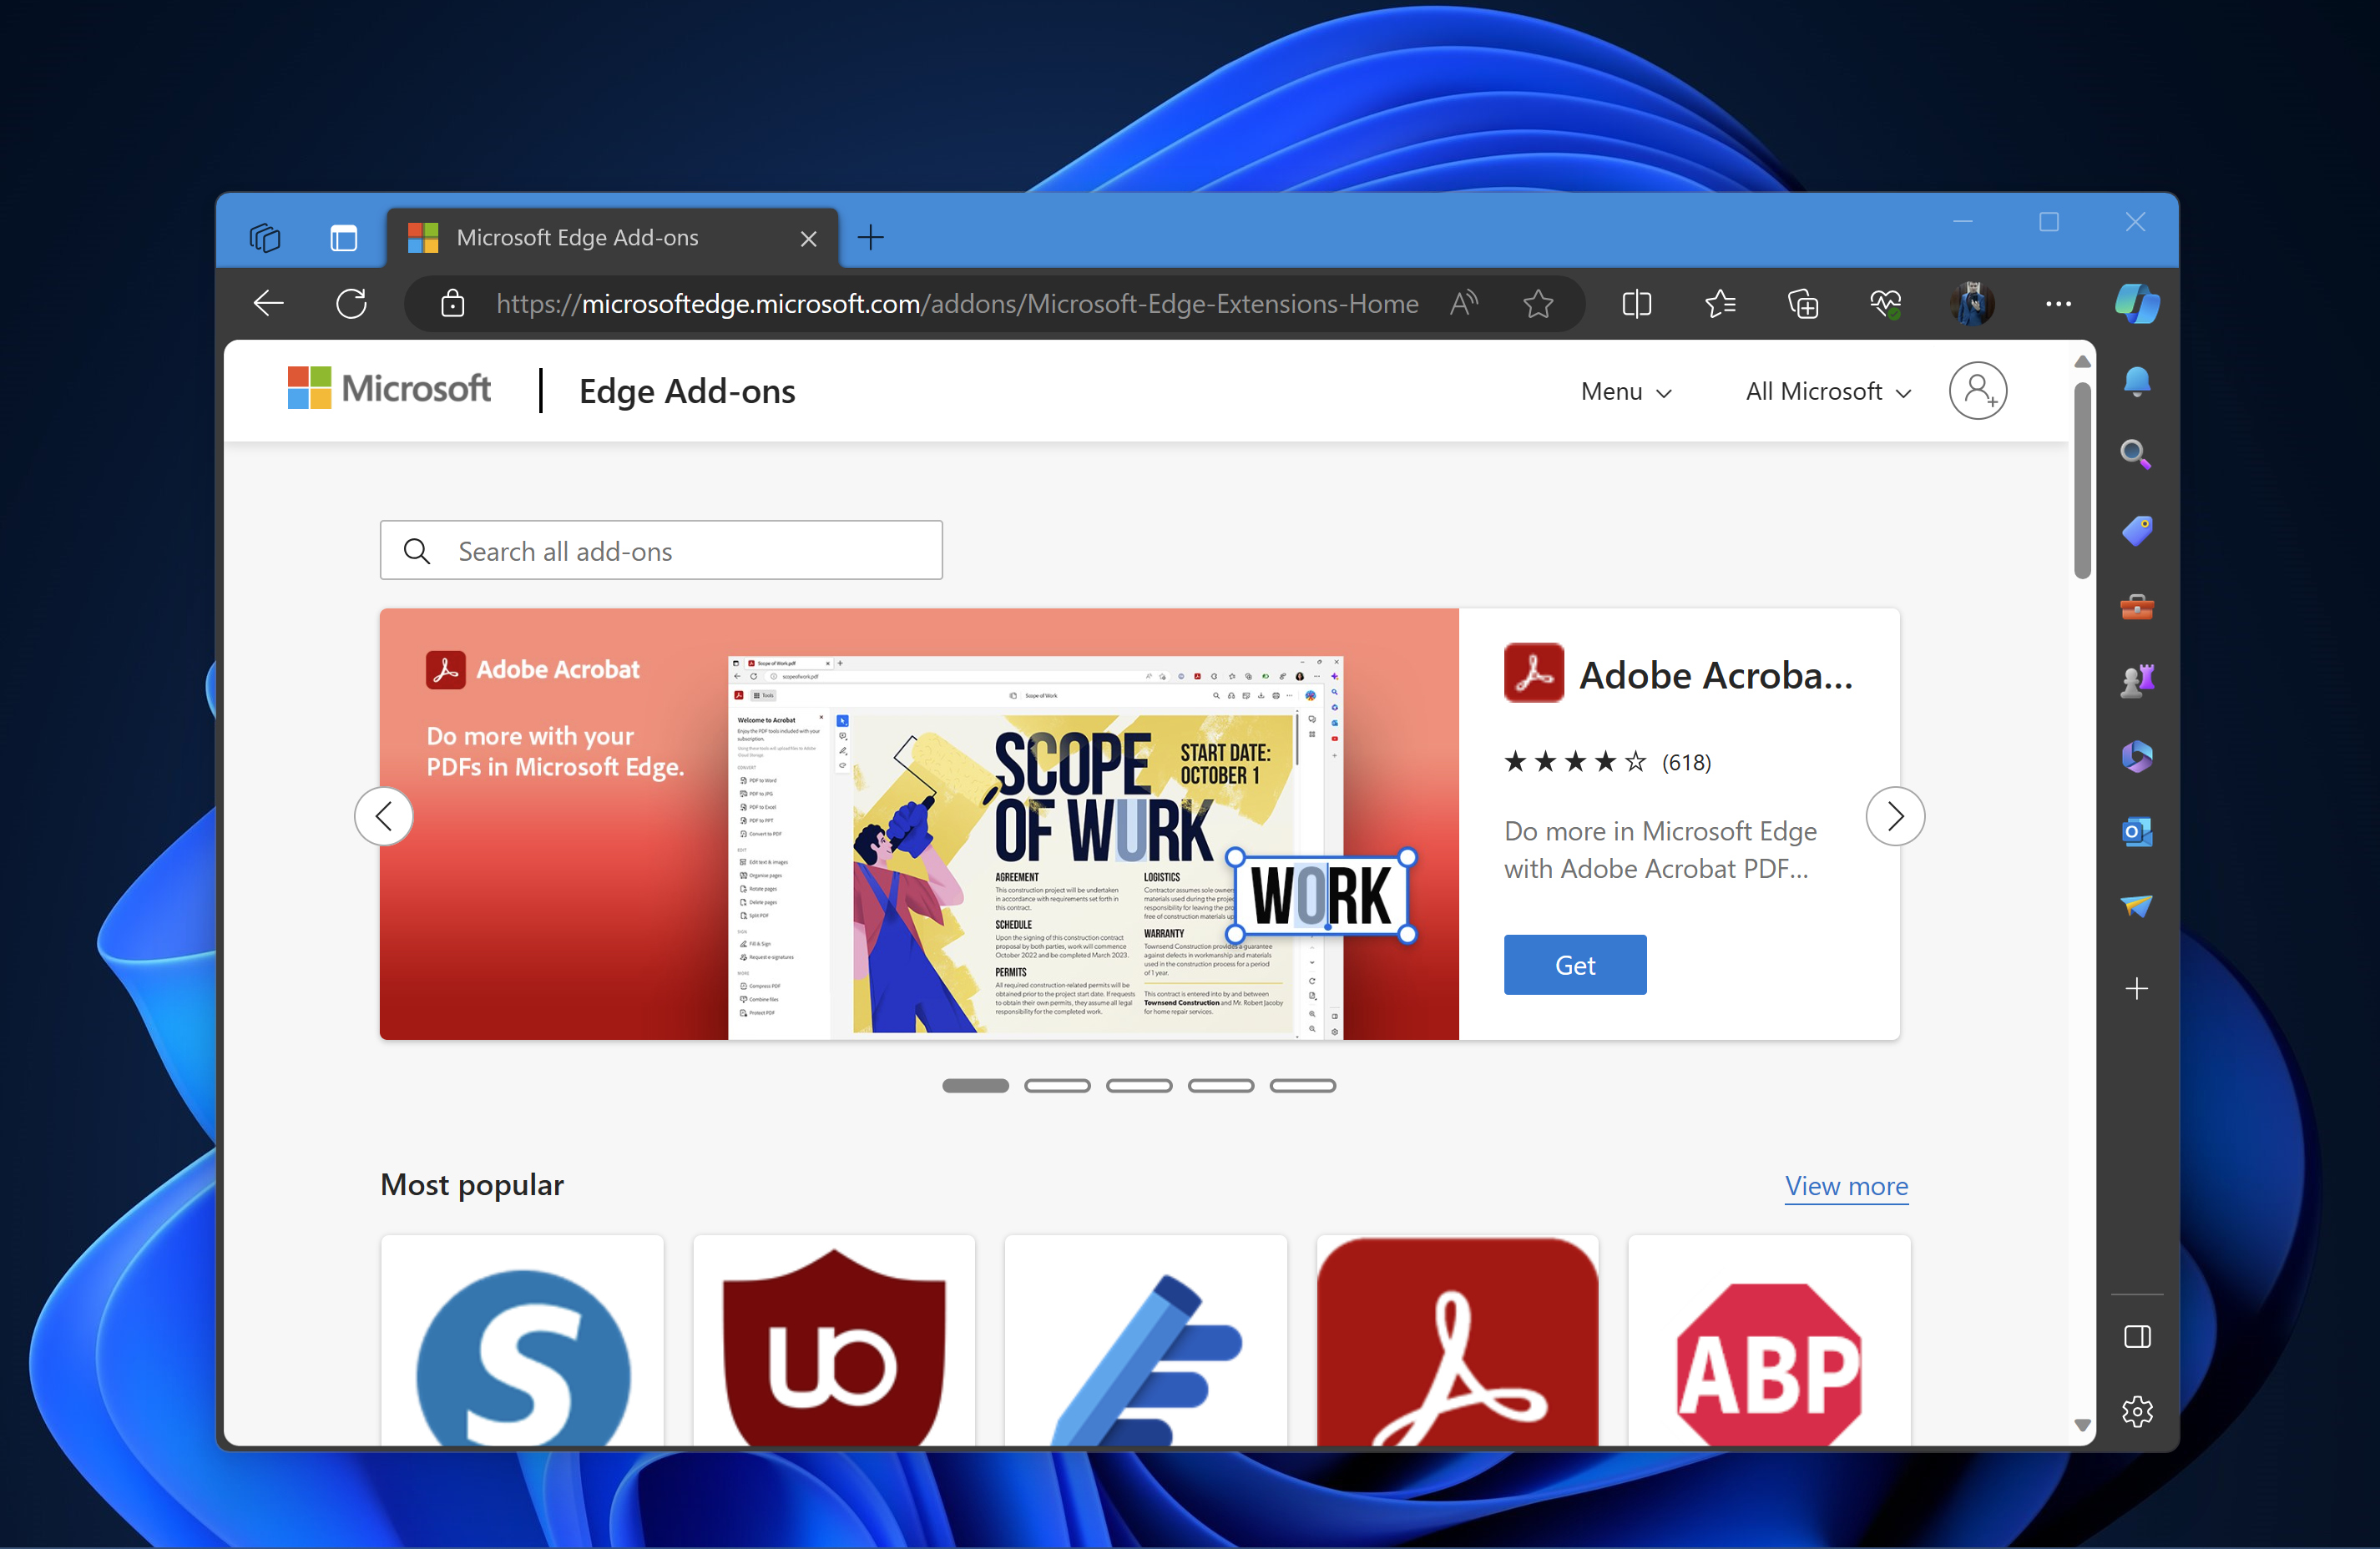Open sidebar Outlook icon
Viewport: 2380px width, 1549px height.
click(2136, 831)
